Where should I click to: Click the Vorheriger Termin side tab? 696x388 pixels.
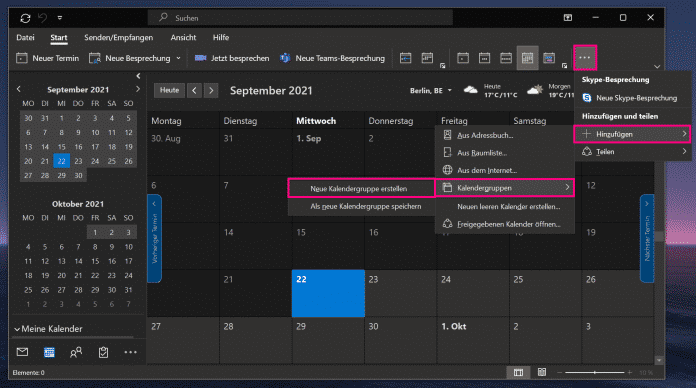tap(154, 238)
